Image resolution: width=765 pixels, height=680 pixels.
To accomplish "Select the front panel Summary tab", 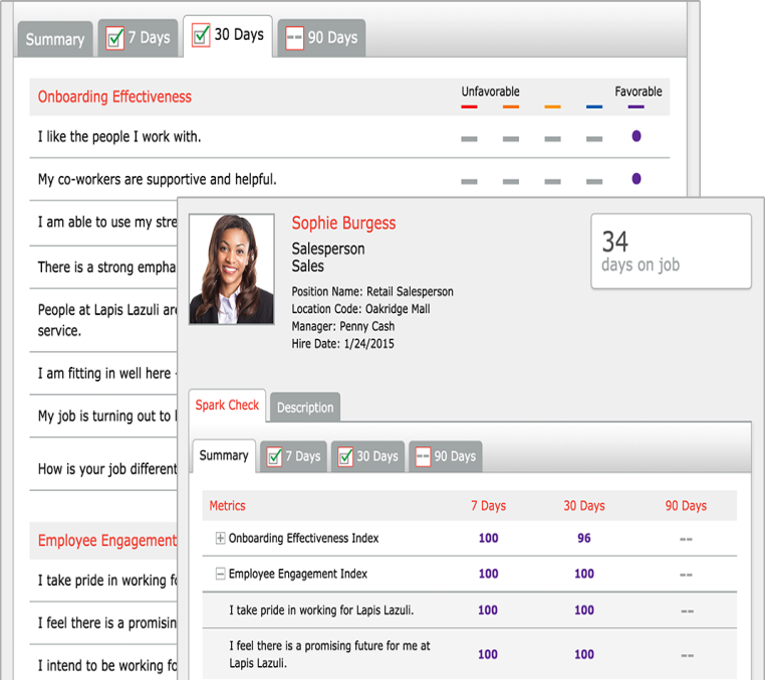I will pos(223,456).
